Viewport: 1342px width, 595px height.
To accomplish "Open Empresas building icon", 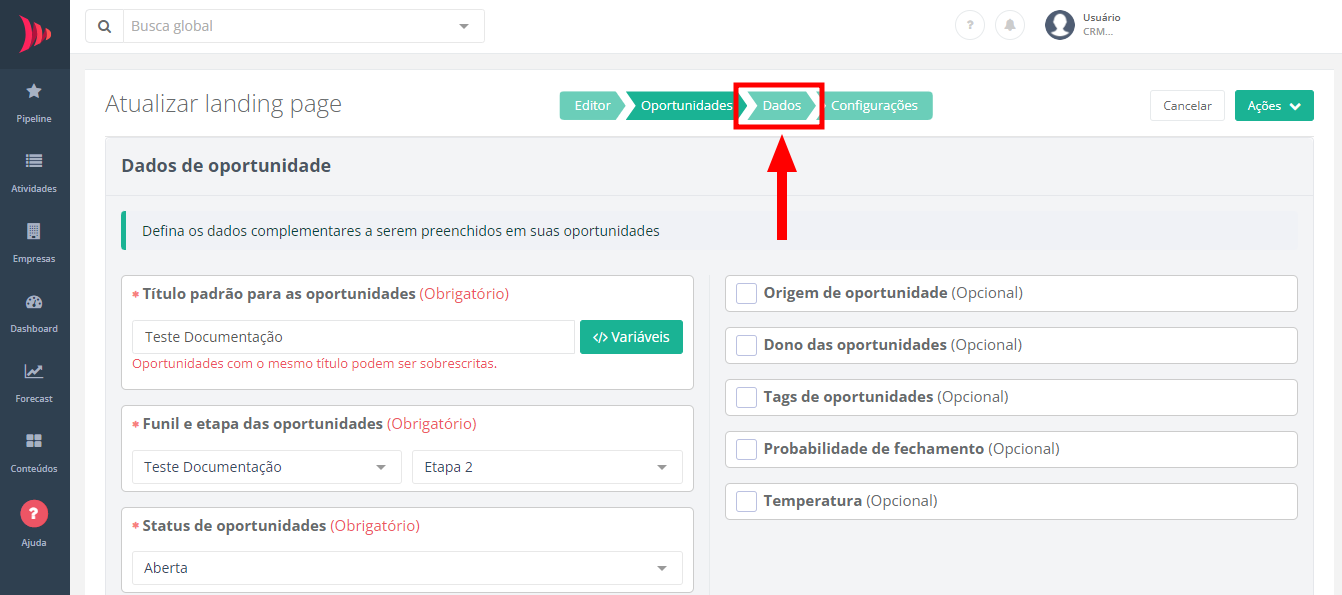I will pos(34,231).
